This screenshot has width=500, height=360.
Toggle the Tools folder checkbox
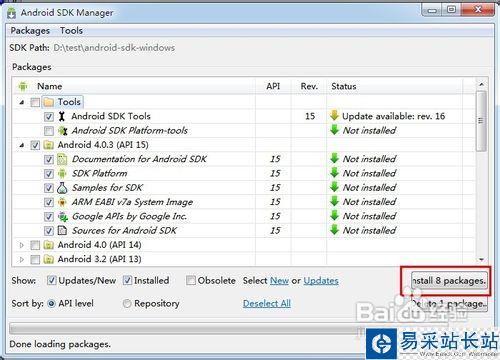[35, 102]
